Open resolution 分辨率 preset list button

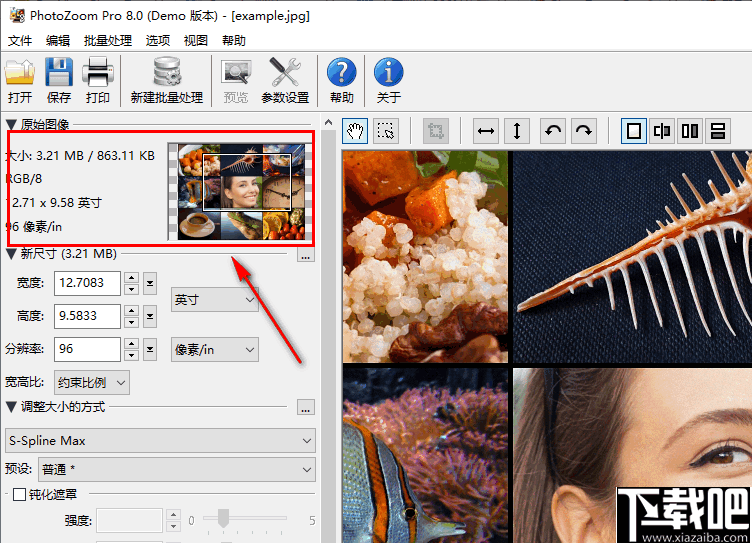point(150,349)
